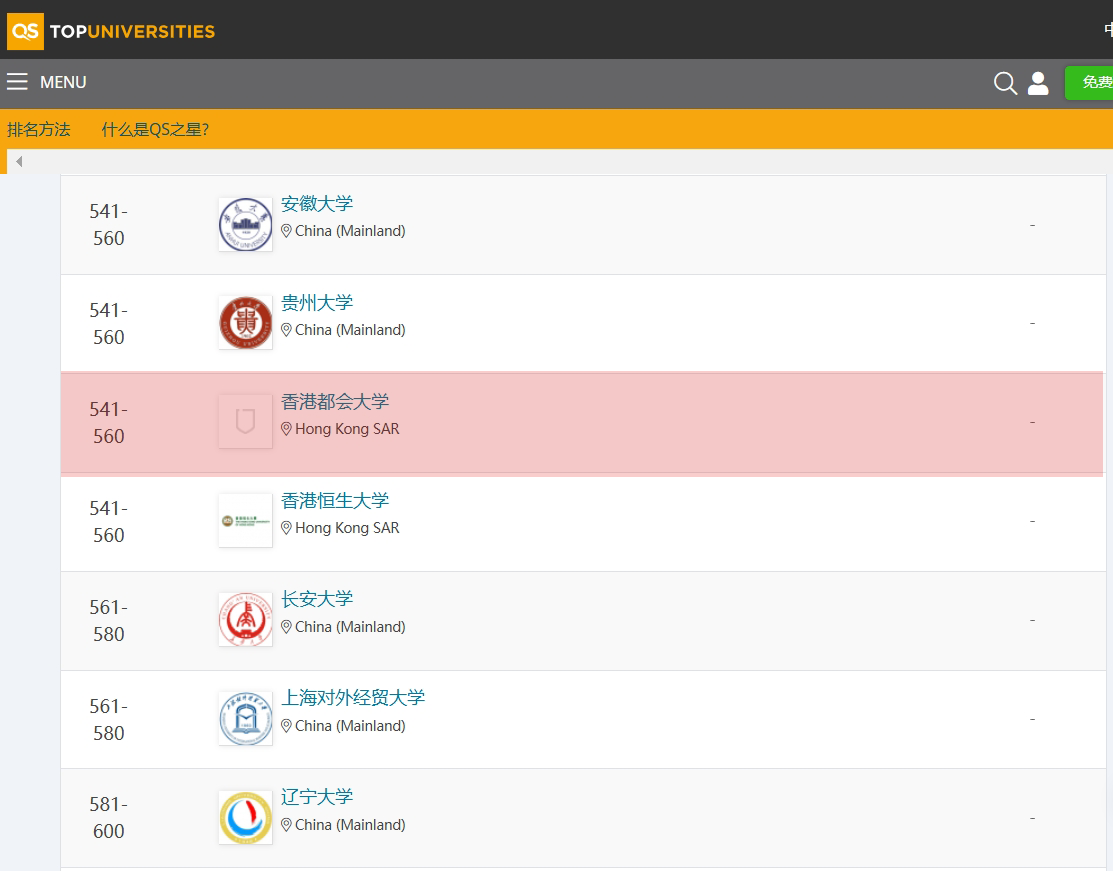Open the 什么是QS之星? menu item
The width and height of the screenshot is (1113, 871).
[x=155, y=129]
